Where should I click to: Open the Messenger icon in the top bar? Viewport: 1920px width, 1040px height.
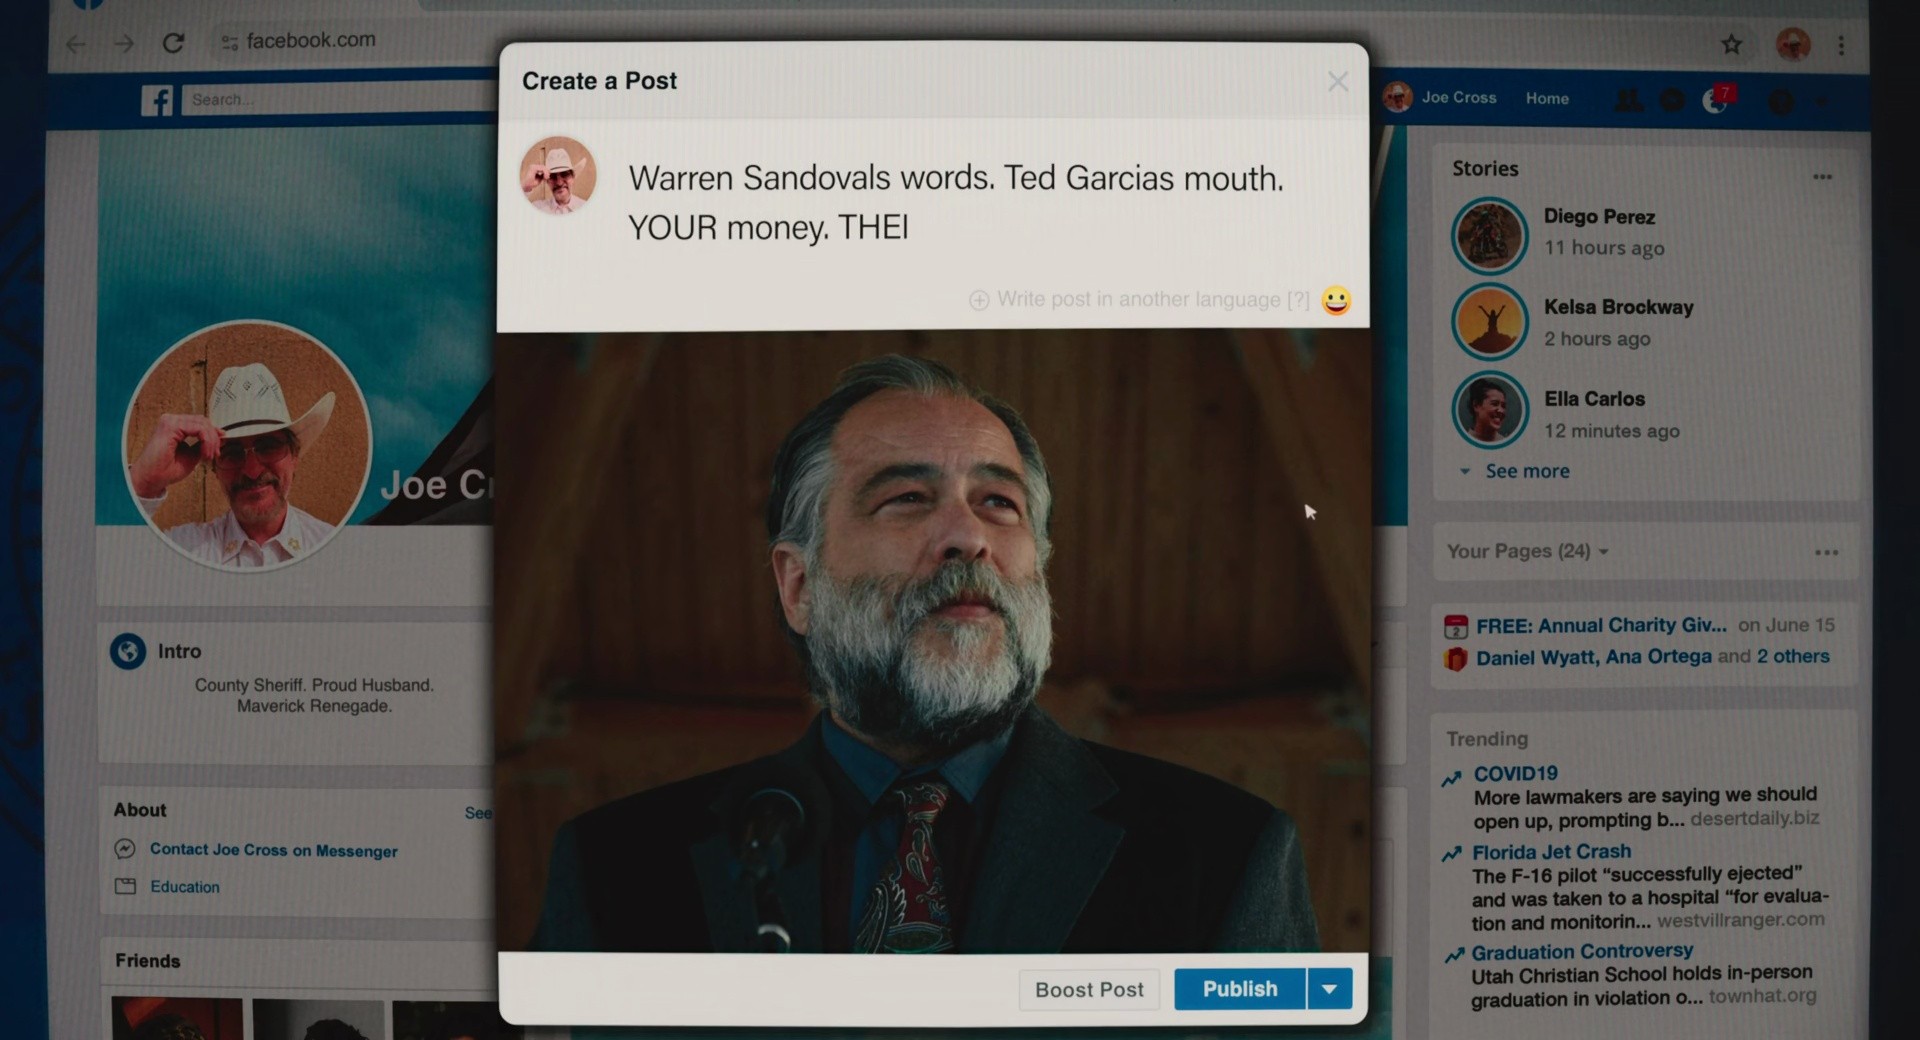click(x=1671, y=100)
